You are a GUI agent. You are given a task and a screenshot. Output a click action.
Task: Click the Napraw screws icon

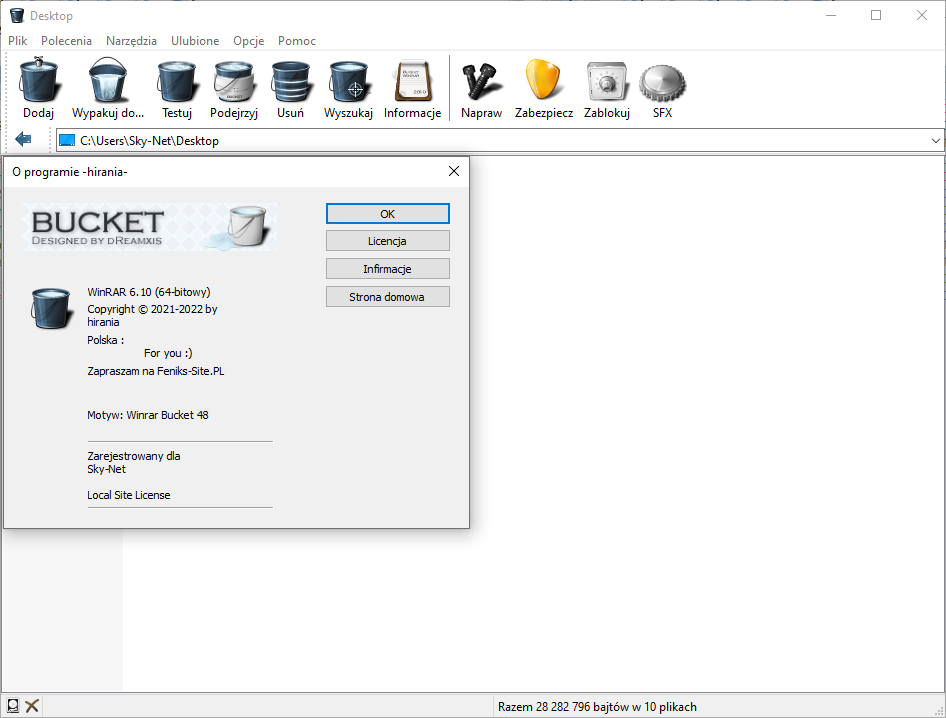pos(481,80)
